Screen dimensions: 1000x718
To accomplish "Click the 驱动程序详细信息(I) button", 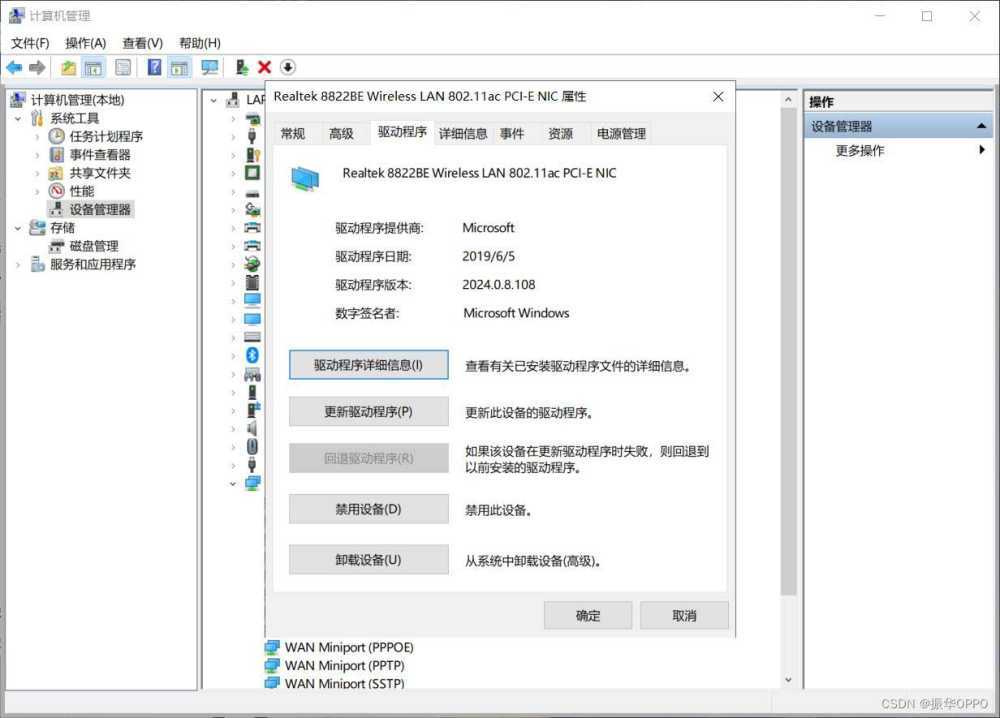I will 368,364.
